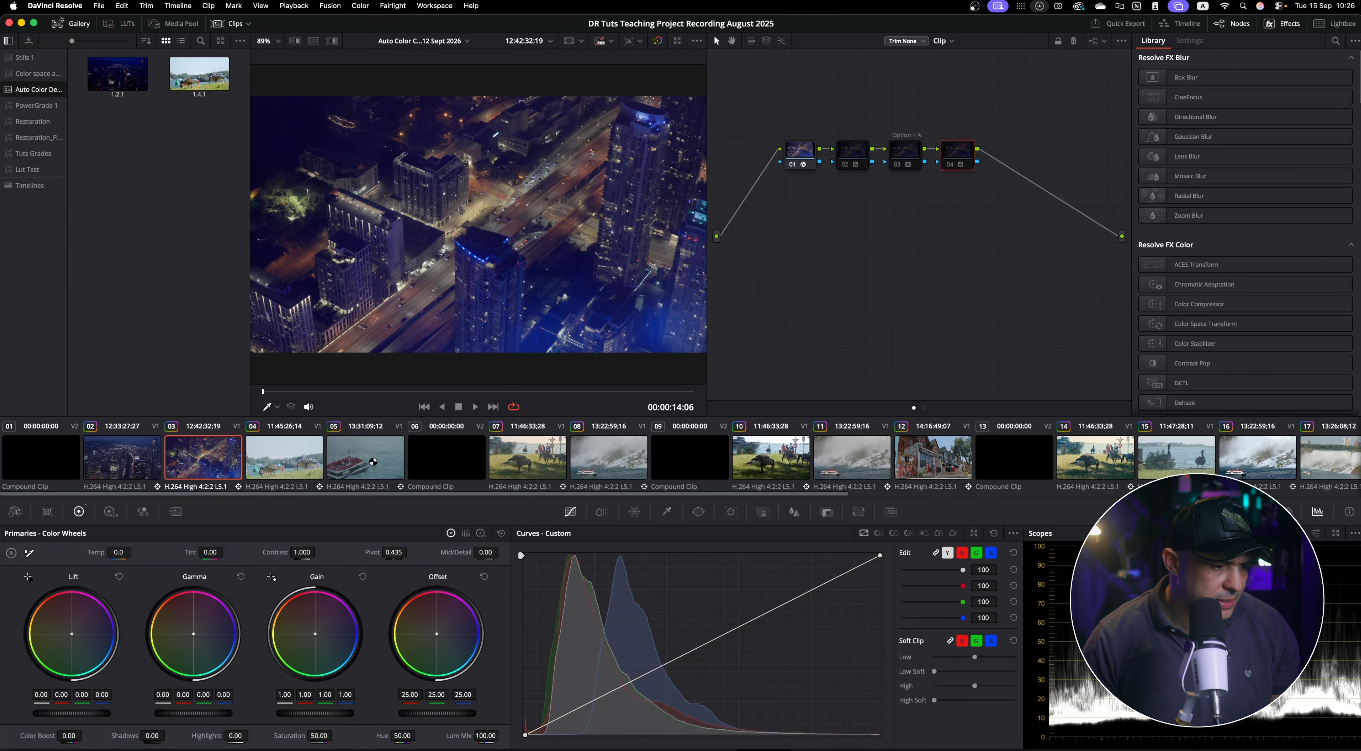1361x751 pixels.
Task: Open Trim None dropdown
Action: coord(907,41)
